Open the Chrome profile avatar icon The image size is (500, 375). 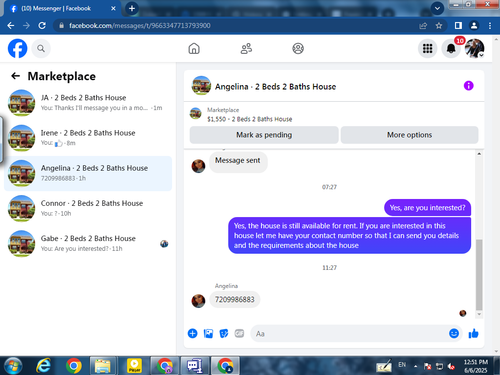click(x=474, y=26)
